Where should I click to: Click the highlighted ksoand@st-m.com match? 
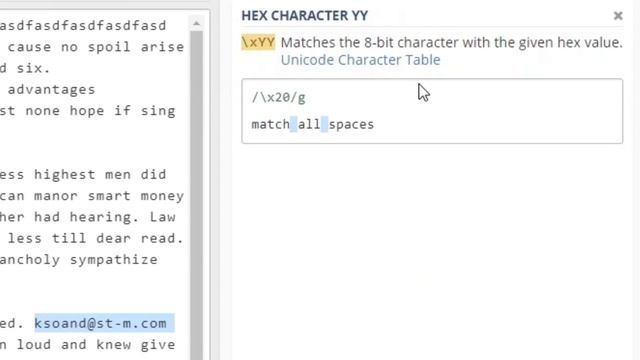point(104,323)
